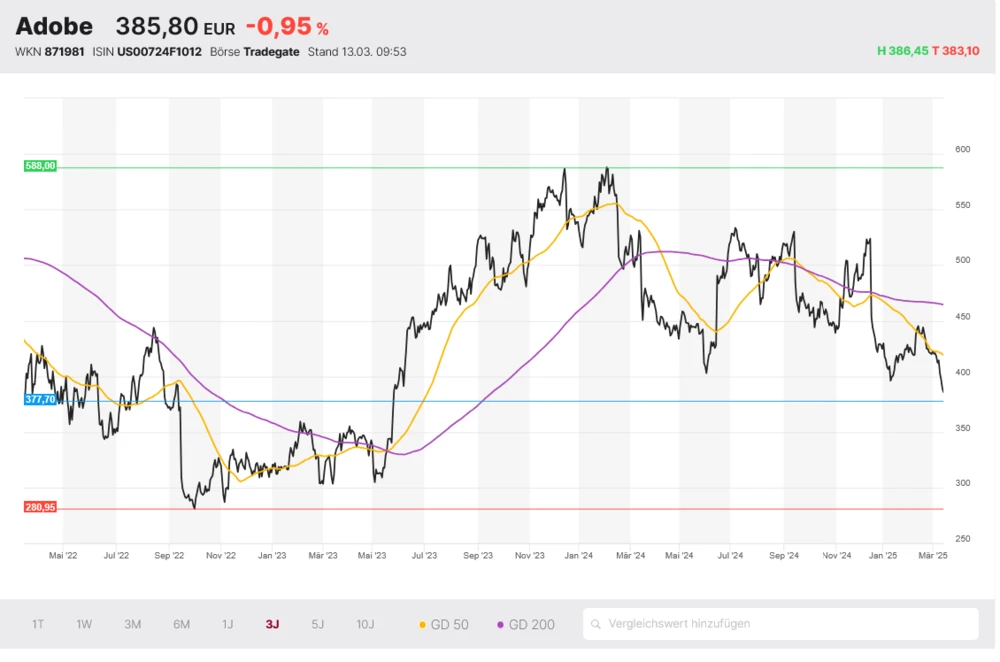Click the red 280,95 low marker
Viewport: 1000px width, 662px height.
(x=40, y=507)
